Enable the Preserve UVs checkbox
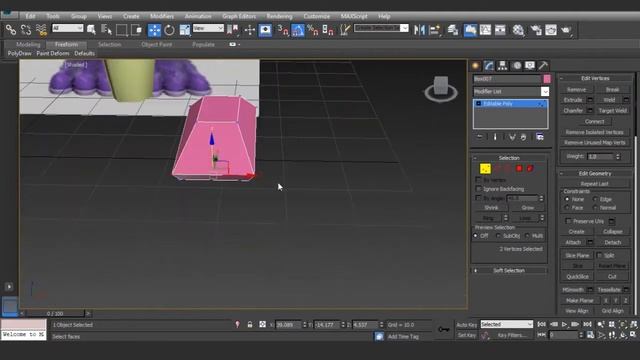The height and width of the screenshot is (360, 640). click(x=568, y=221)
